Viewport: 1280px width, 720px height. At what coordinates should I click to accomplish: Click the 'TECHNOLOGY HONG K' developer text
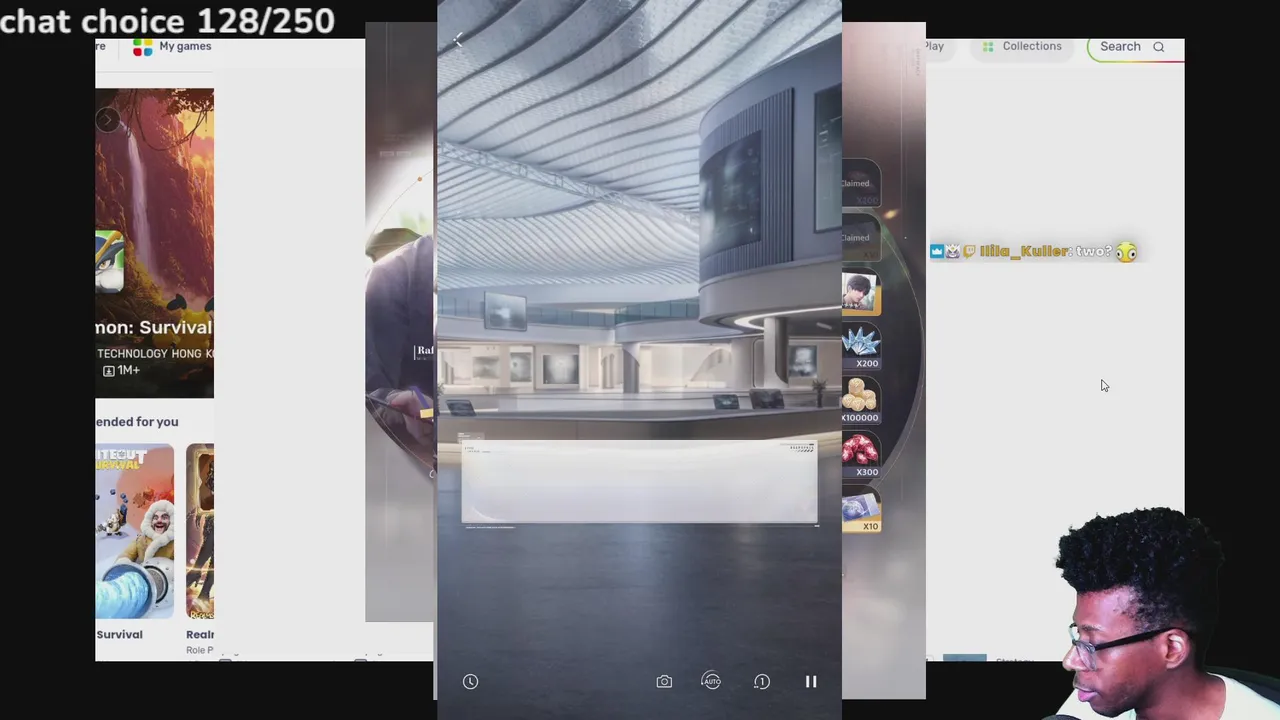(x=155, y=354)
